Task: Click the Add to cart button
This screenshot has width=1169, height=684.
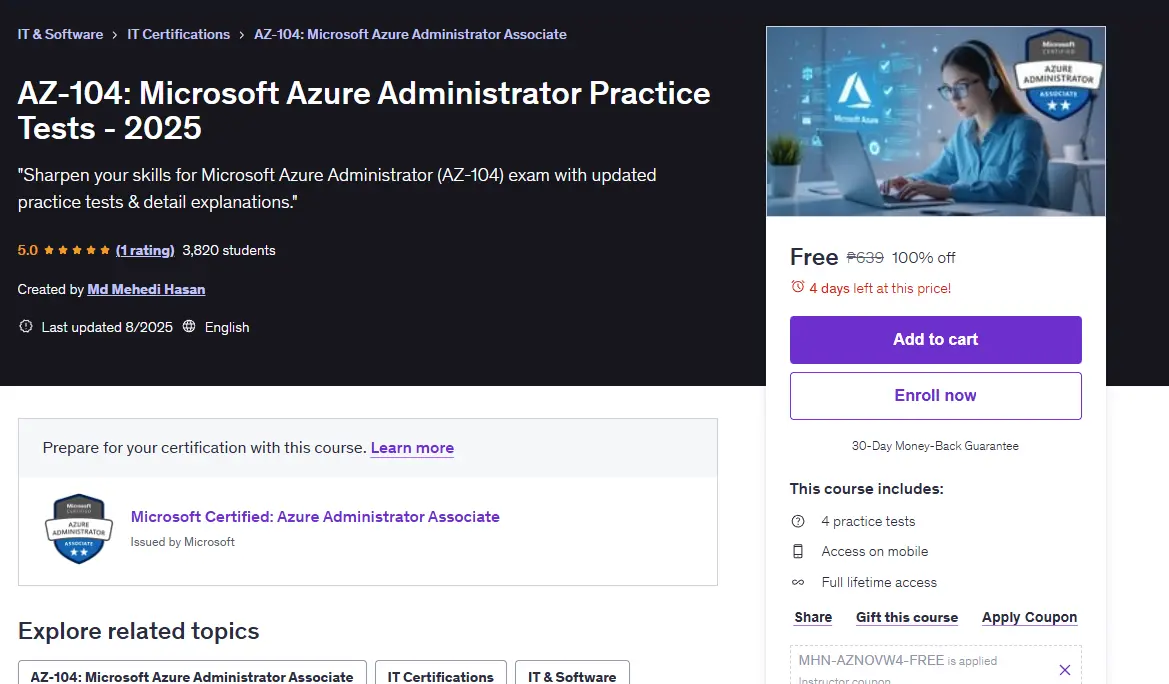Action: [x=936, y=340]
